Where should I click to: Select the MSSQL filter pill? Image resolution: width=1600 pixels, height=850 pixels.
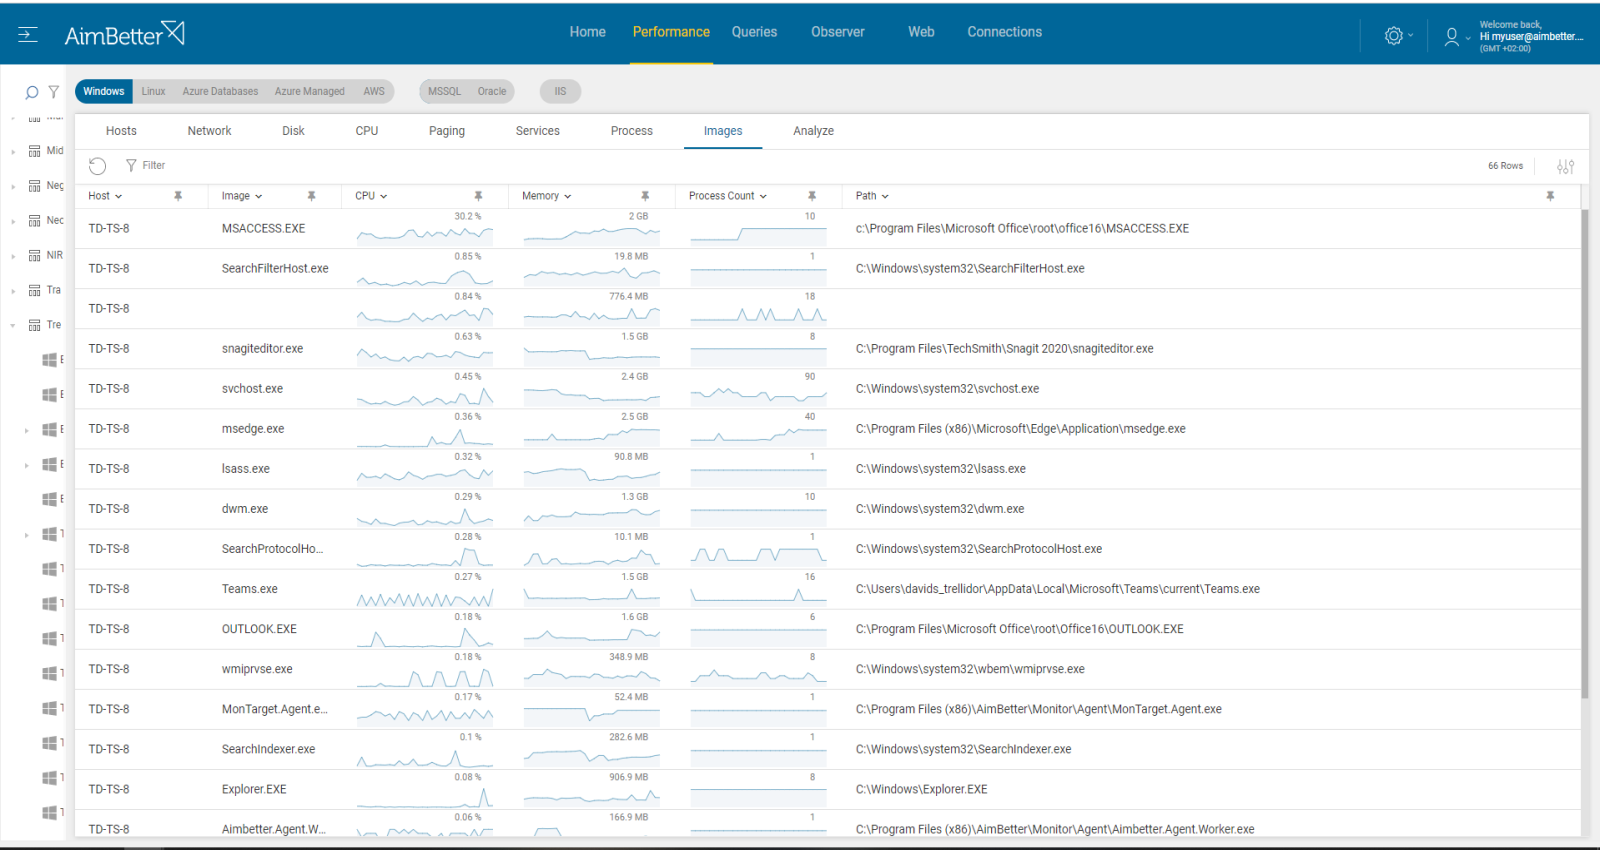(x=444, y=91)
